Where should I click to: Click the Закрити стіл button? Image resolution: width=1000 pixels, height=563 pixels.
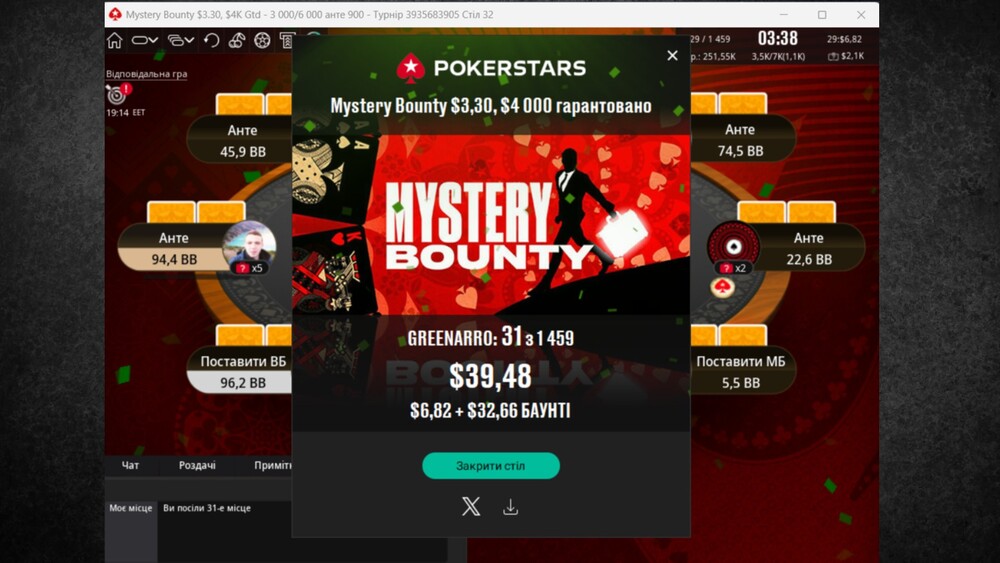click(x=490, y=465)
